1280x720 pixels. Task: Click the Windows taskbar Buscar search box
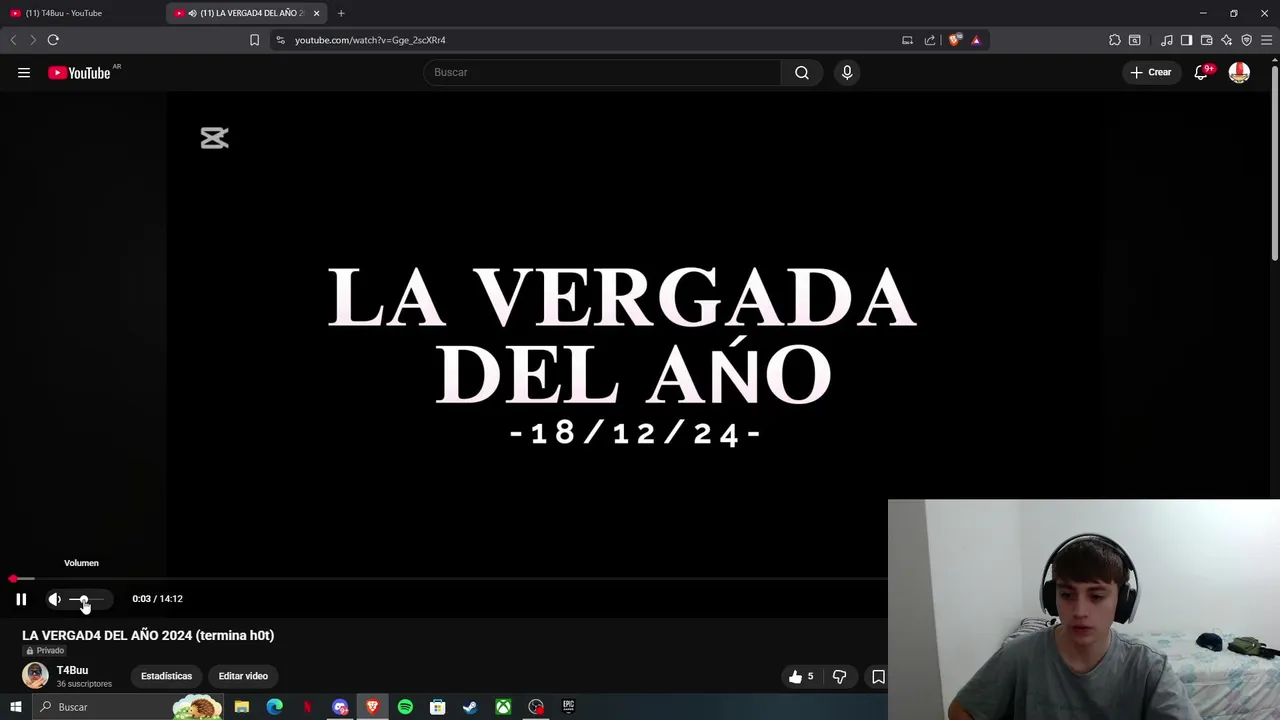[x=128, y=707]
